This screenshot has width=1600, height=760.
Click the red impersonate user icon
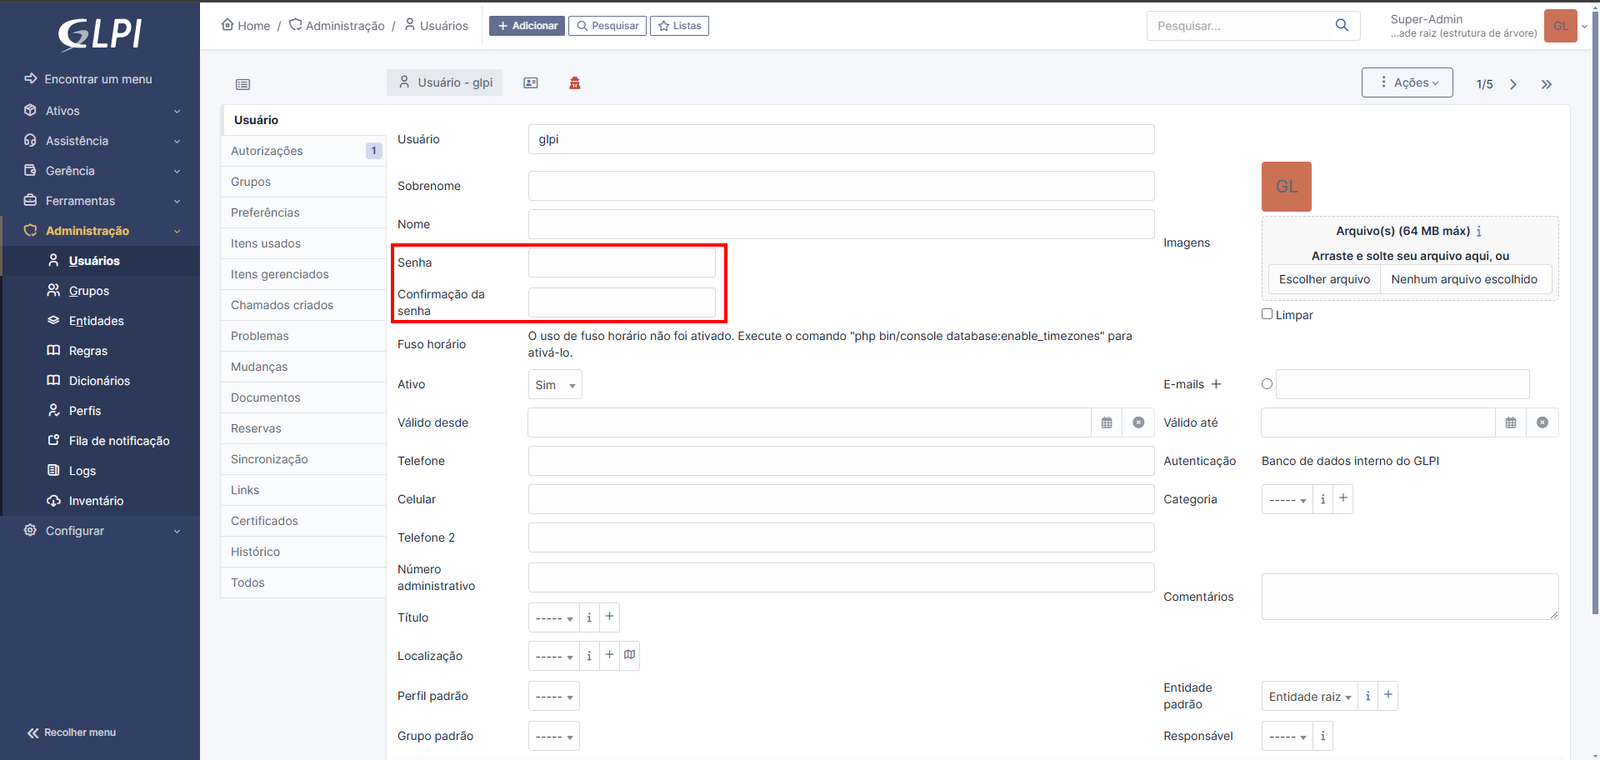(x=575, y=83)
